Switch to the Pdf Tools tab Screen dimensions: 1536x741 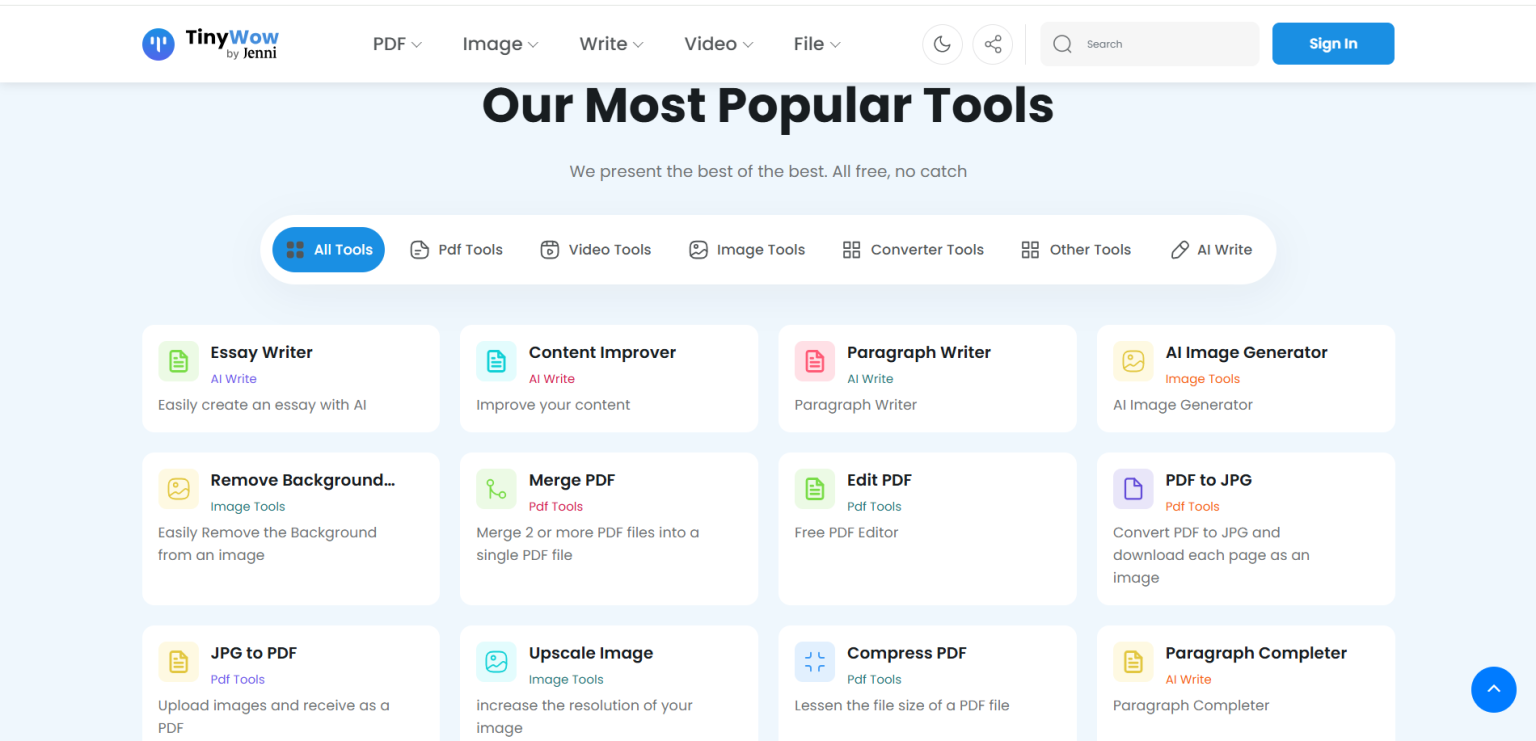coord(456,250)
